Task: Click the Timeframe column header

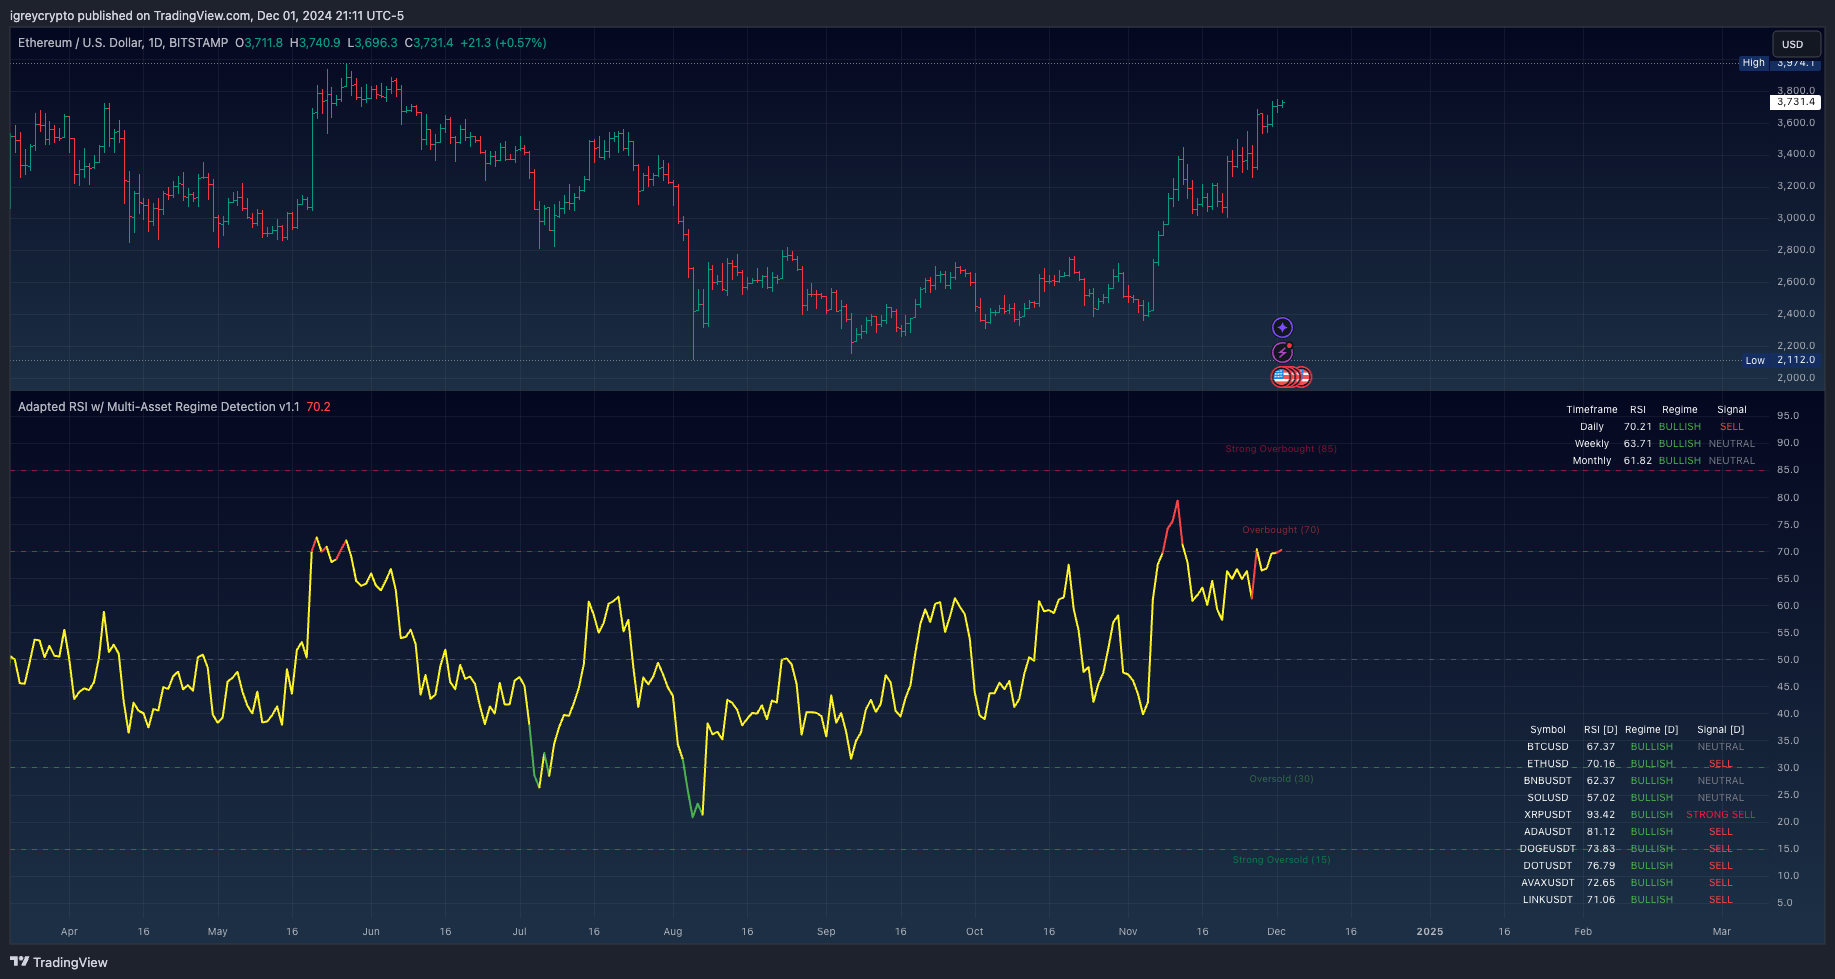Action: [x=1592, y=410]
